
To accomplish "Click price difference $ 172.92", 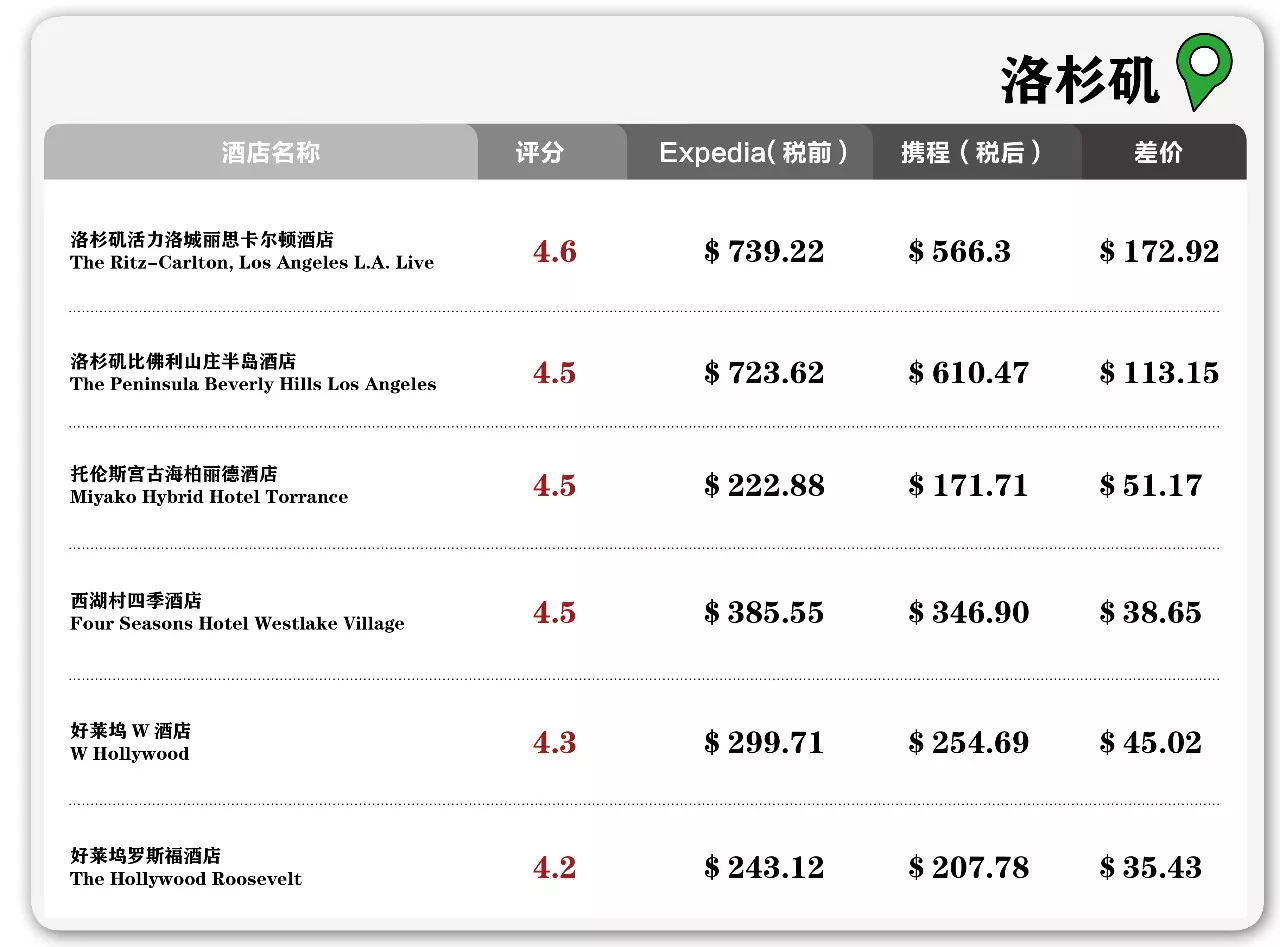I will click(x=1159, y=251).
